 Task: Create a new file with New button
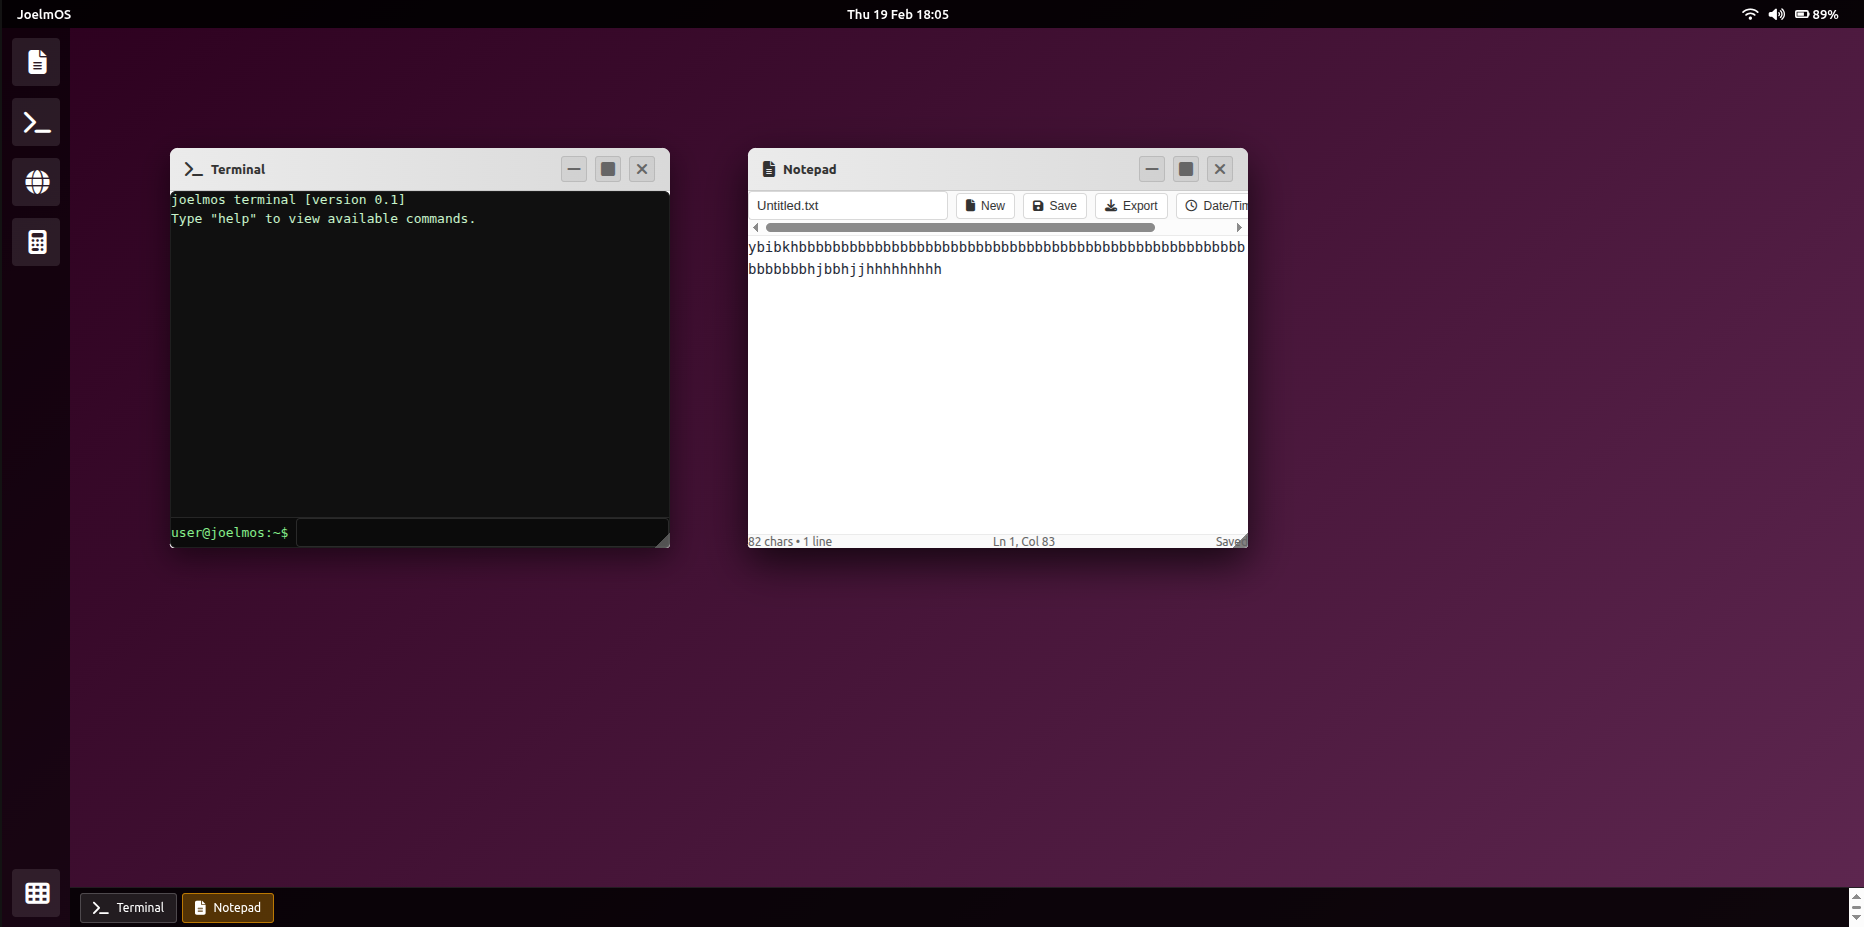point(985,206)
